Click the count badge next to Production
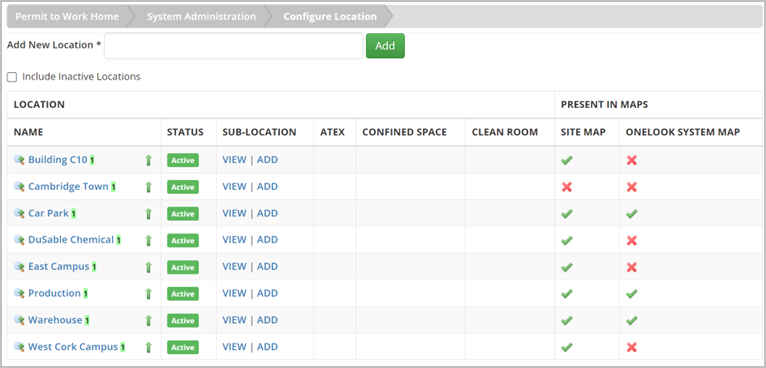Image resolution: width=766 pixels, height=368 pixels. (x=85, y=294)
